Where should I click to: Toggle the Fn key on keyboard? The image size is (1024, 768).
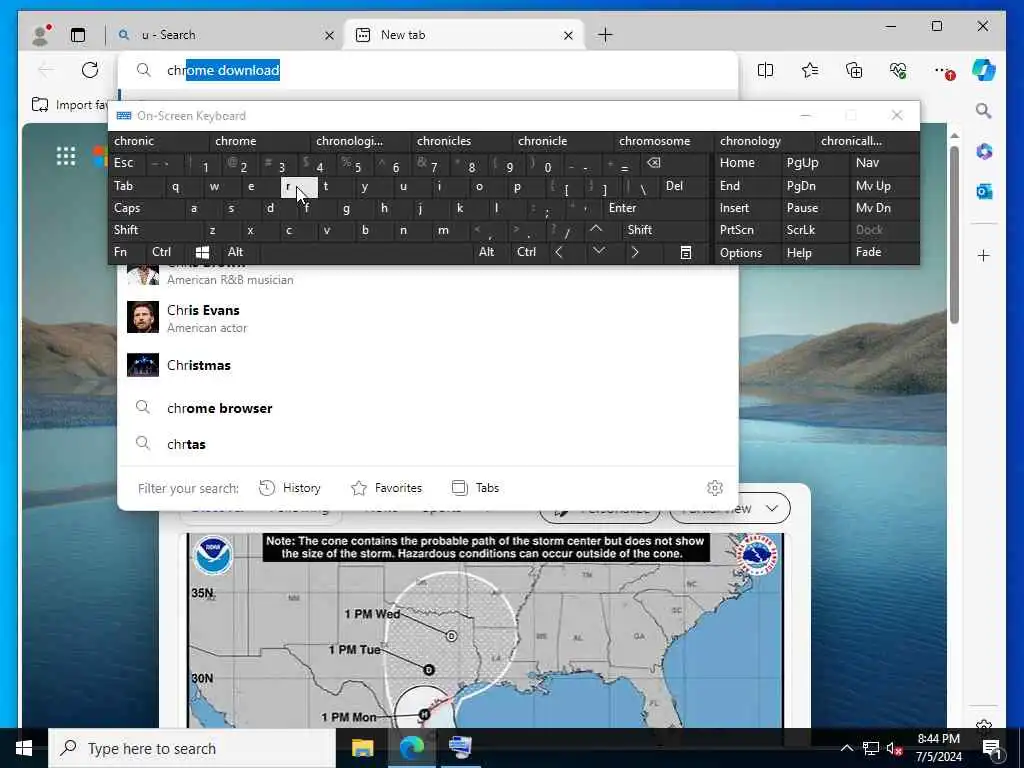tap(125, 252)
